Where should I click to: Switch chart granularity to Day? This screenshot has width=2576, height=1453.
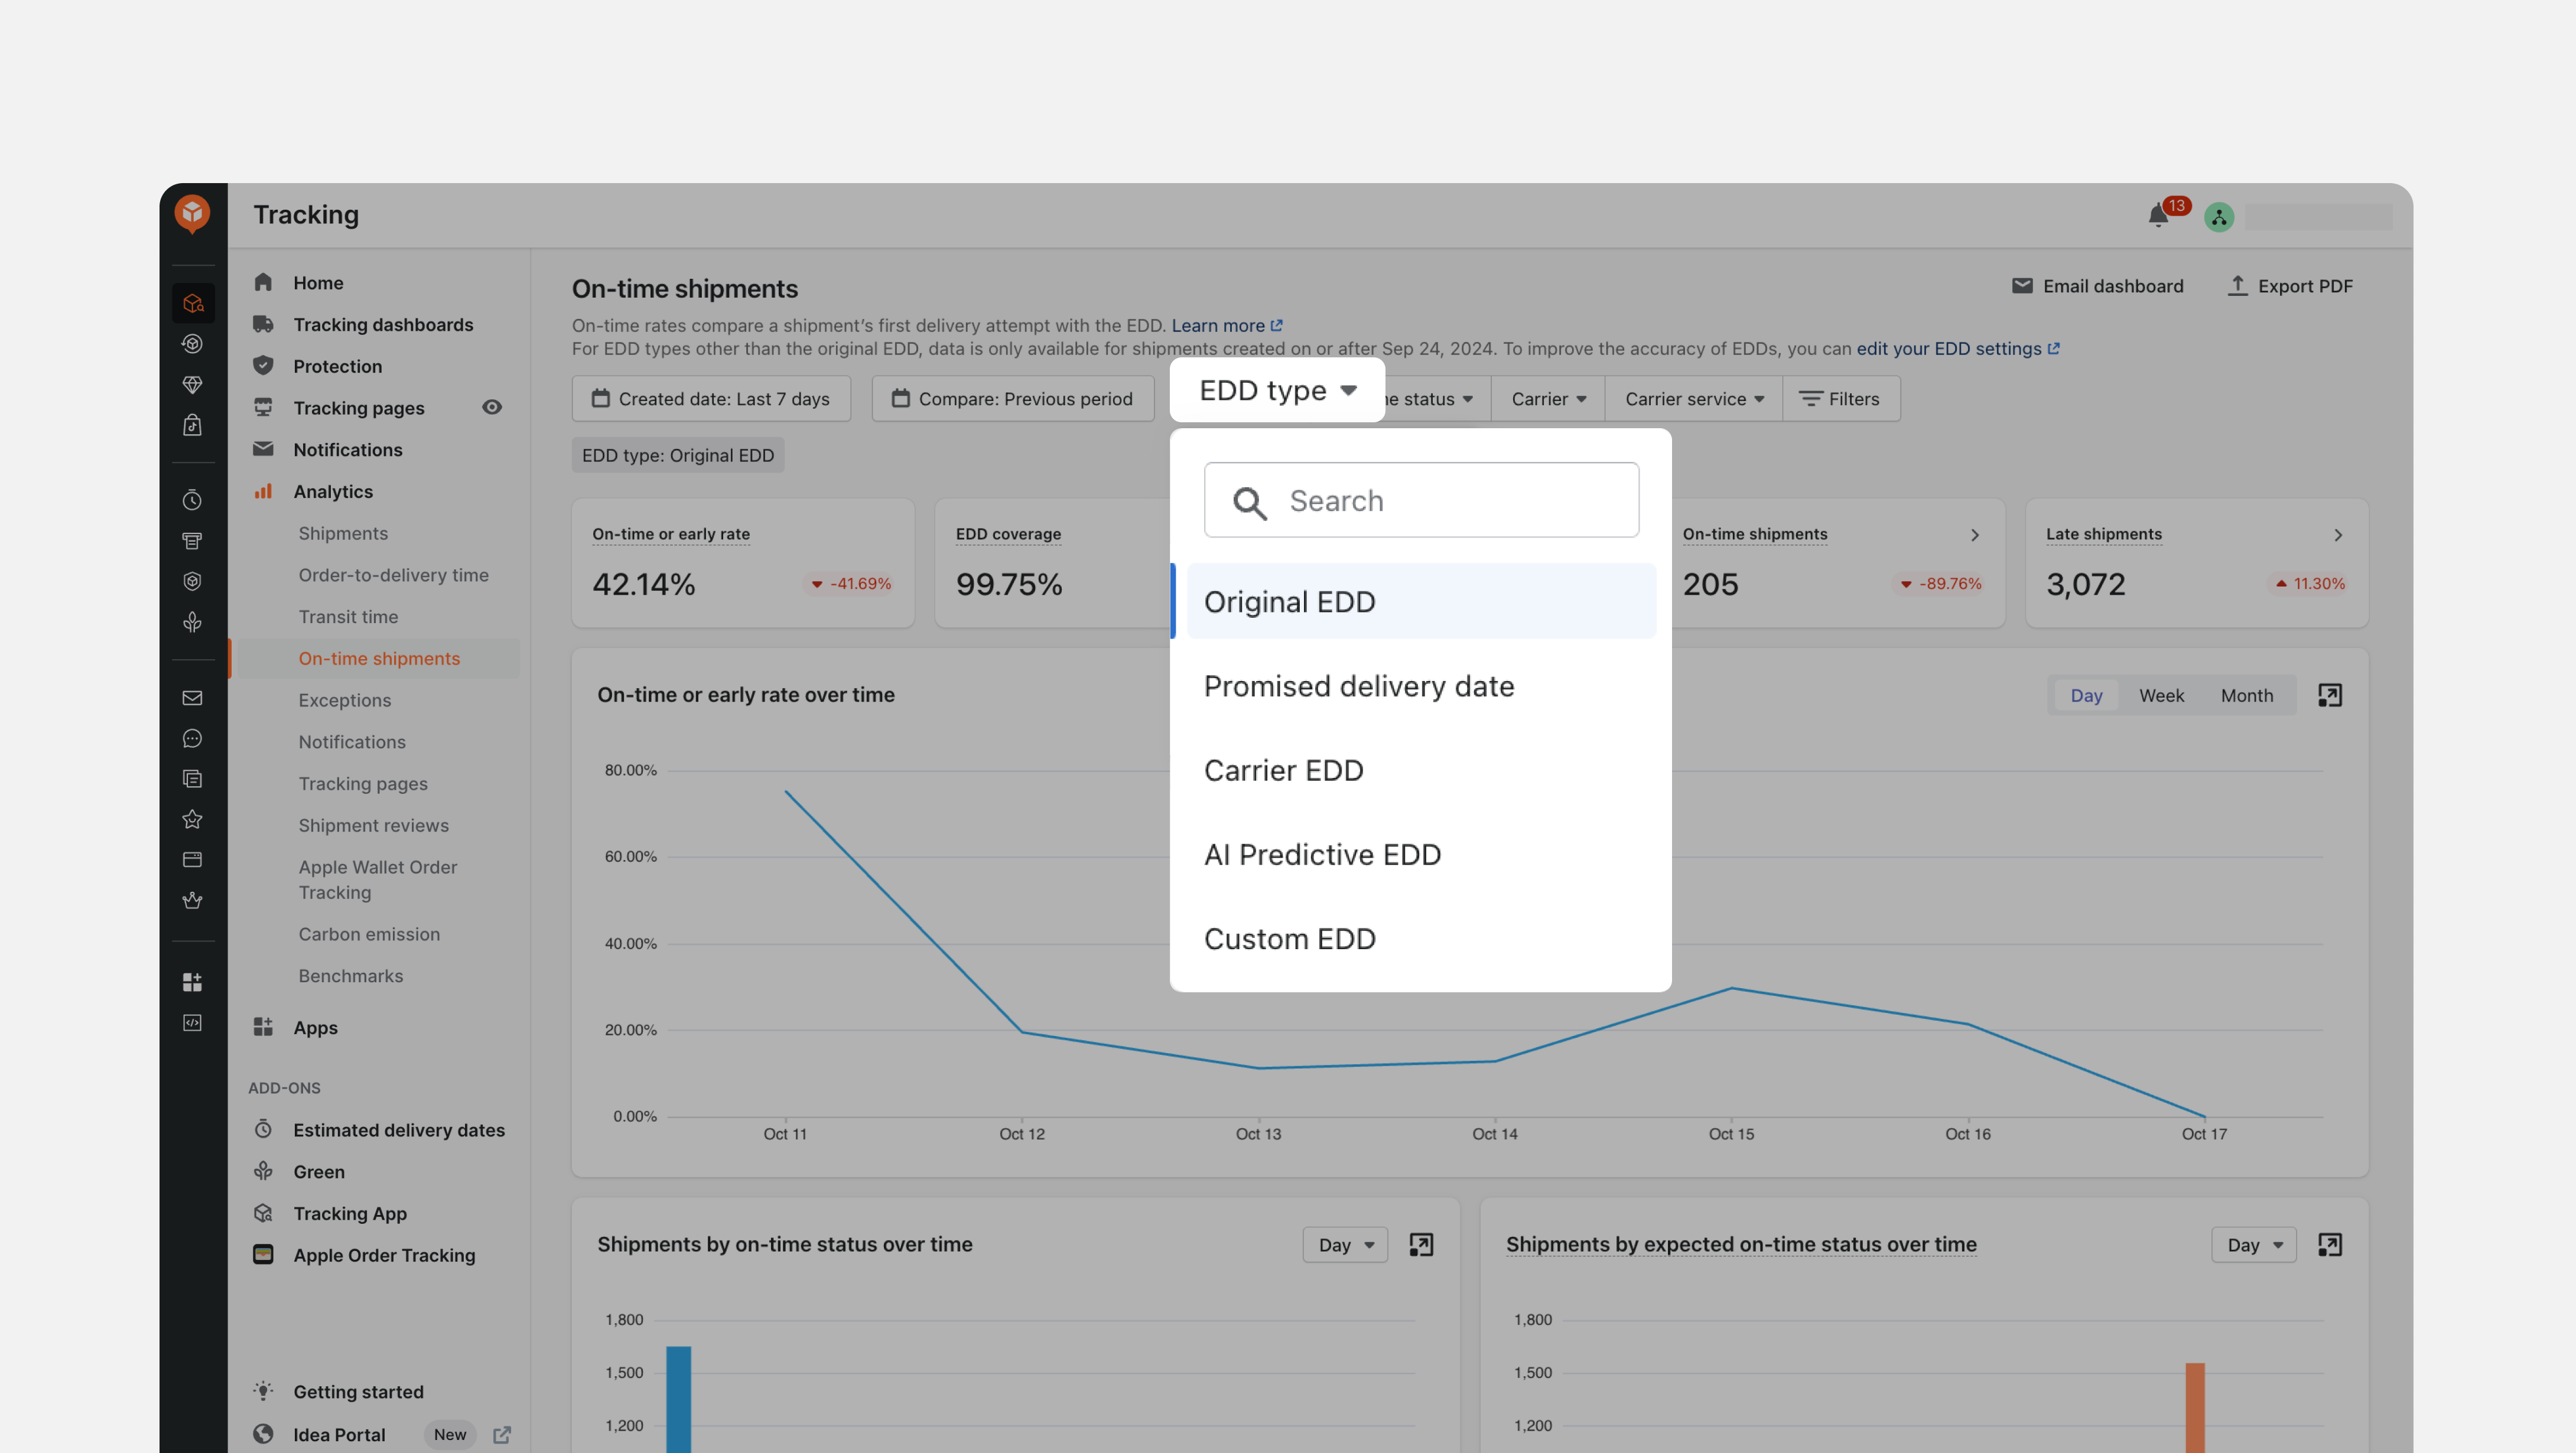[2086, 695]
